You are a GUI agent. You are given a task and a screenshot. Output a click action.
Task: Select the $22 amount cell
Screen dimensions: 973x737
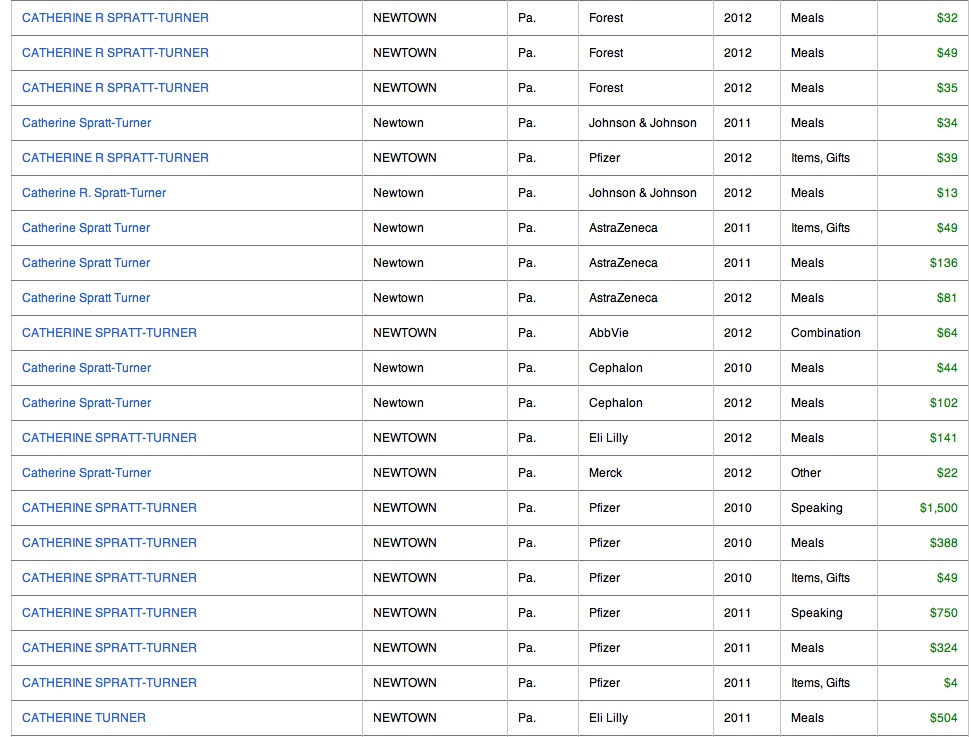[x=922, y=473]
